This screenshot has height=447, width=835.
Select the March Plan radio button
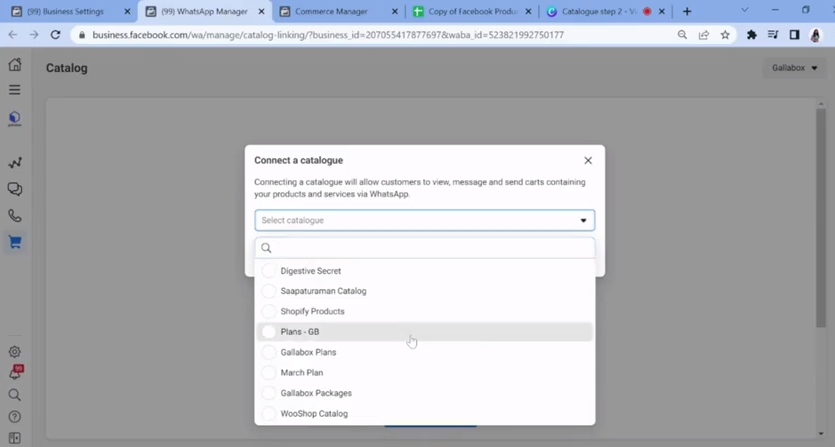[269, 372]
